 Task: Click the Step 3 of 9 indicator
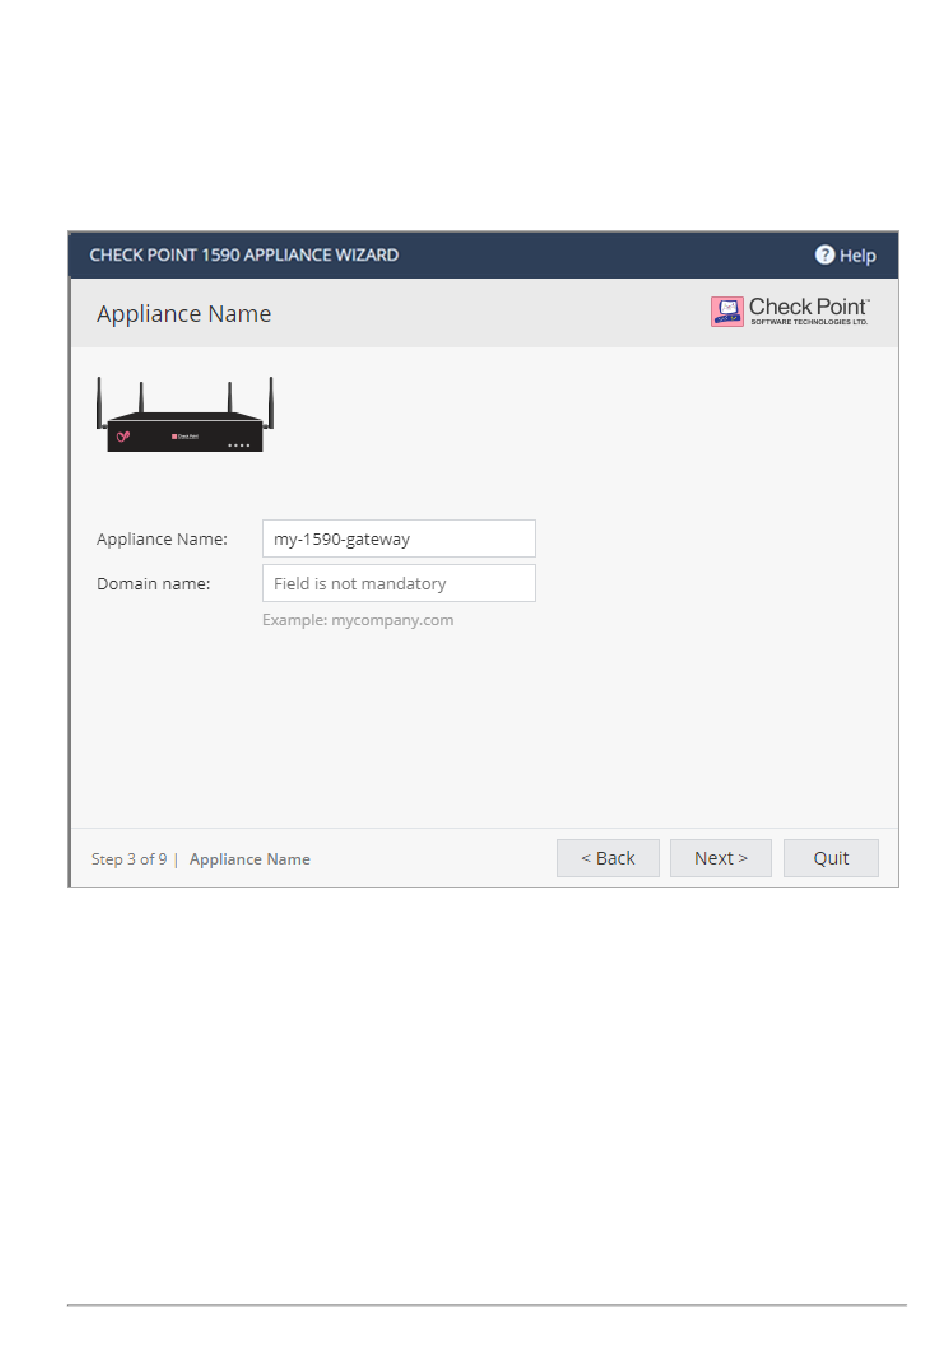click(129, 859)
